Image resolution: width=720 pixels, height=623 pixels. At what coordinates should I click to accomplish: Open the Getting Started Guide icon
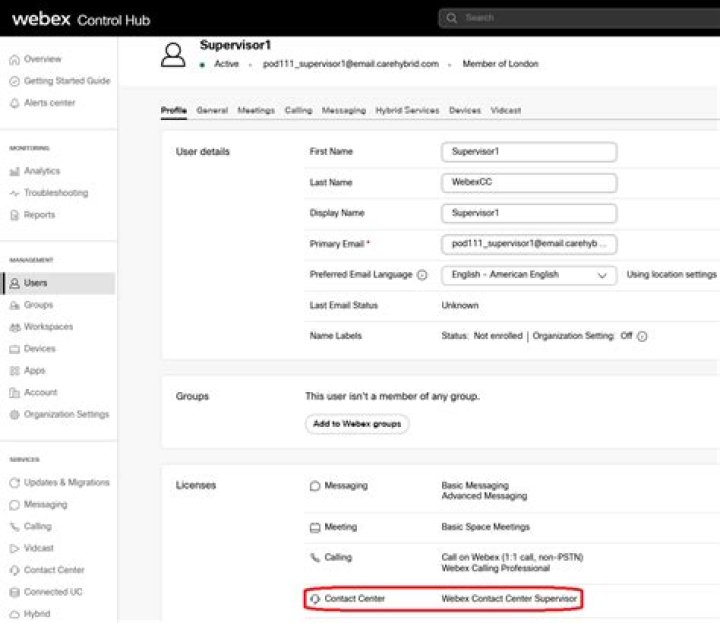click(15, 81)
